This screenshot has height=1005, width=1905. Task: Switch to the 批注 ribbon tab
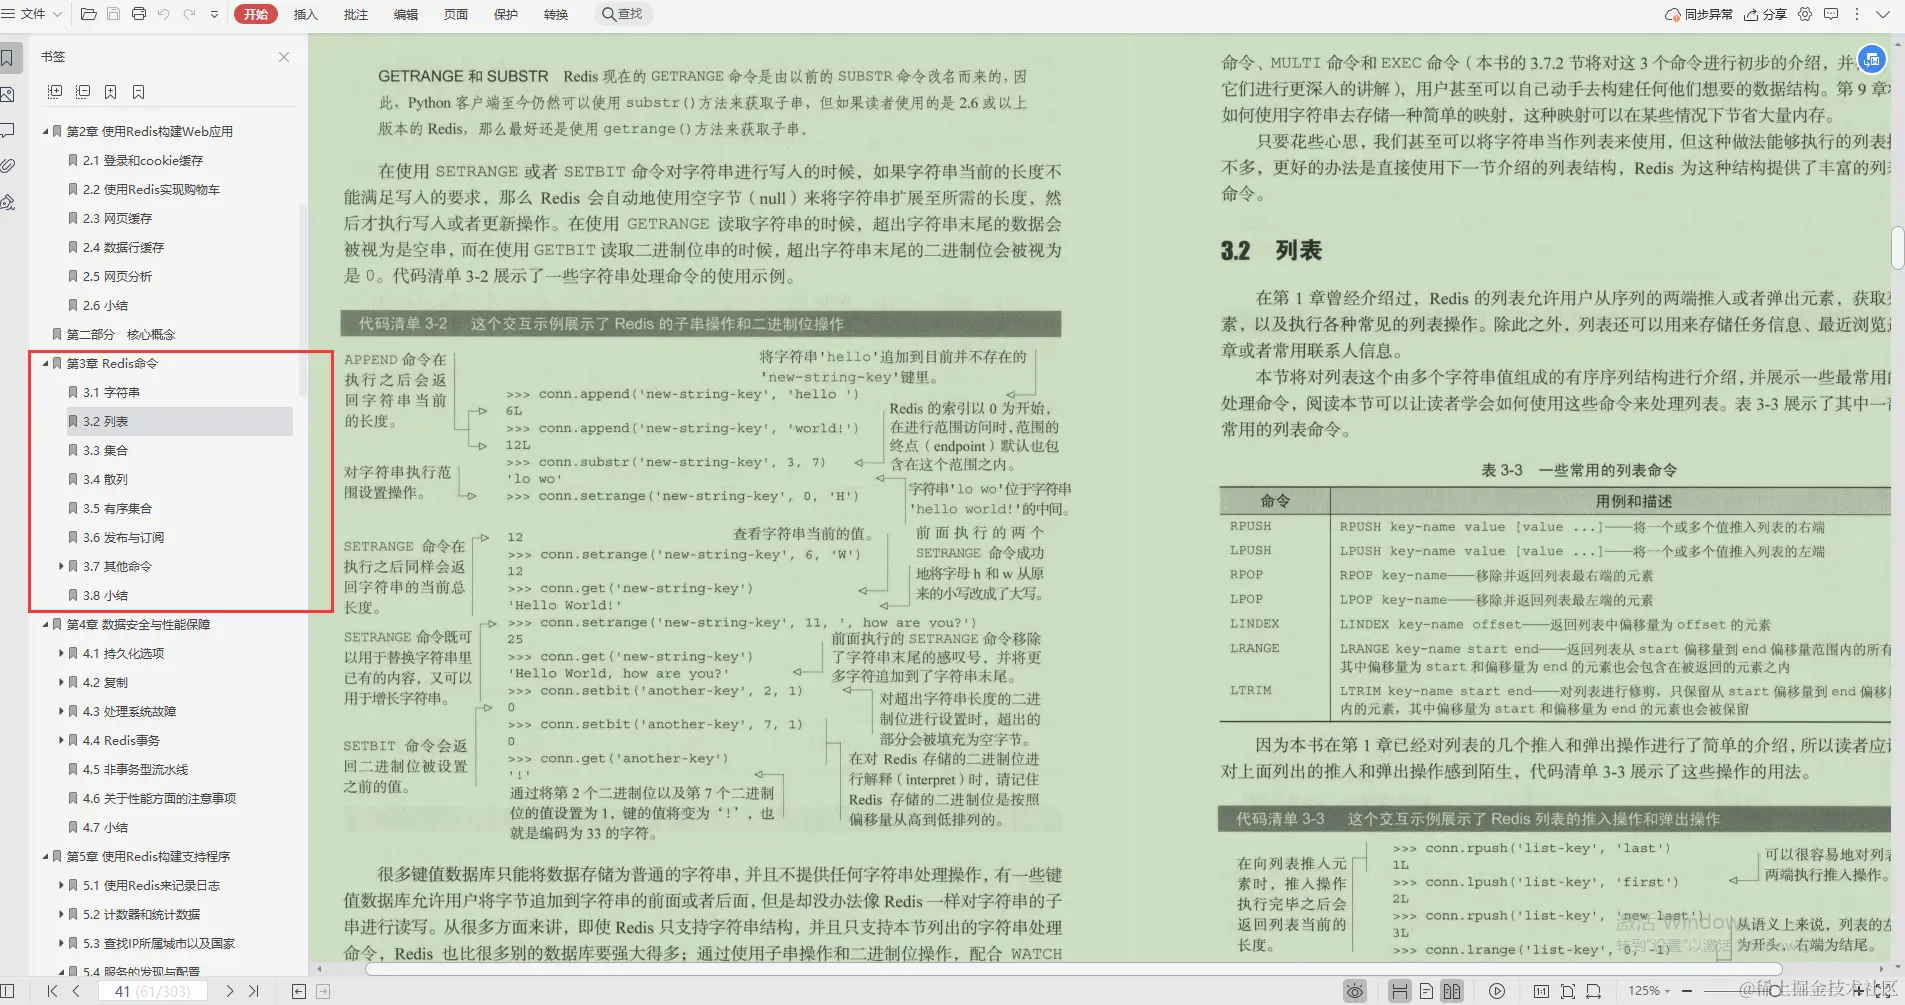356,13
